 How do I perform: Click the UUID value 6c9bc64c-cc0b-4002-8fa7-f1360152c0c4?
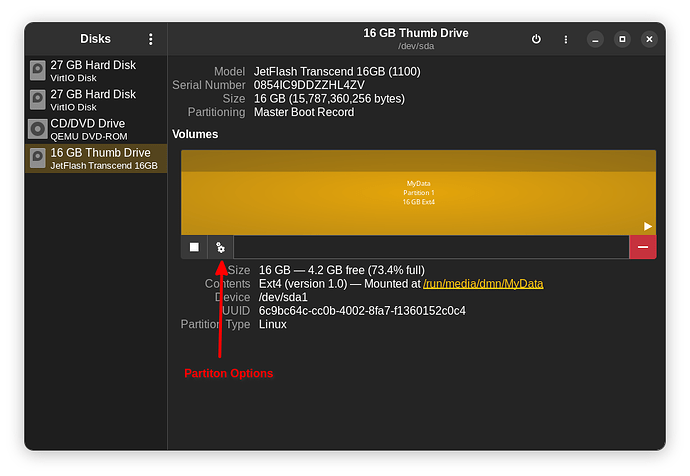[x=362, y=311]
